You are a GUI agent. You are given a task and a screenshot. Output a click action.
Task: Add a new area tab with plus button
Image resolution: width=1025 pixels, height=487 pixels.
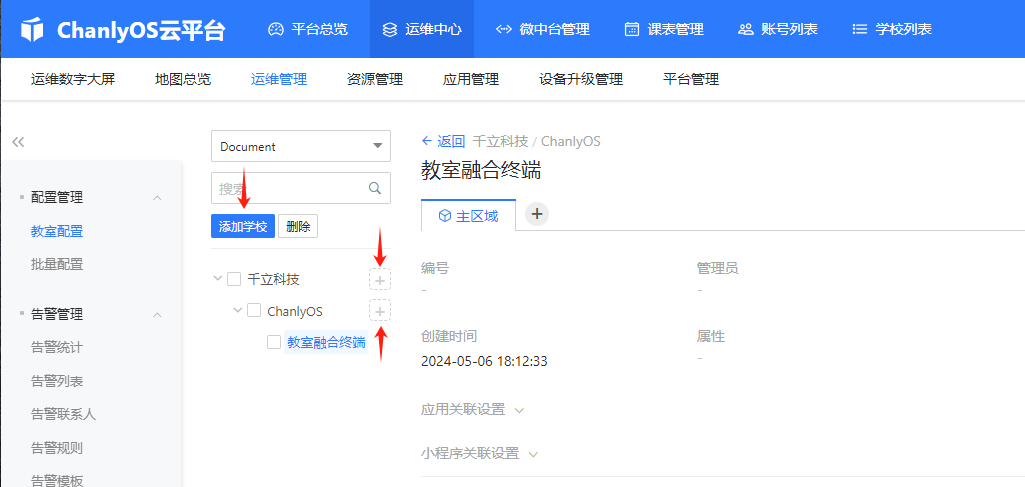[x=537, y=214]
